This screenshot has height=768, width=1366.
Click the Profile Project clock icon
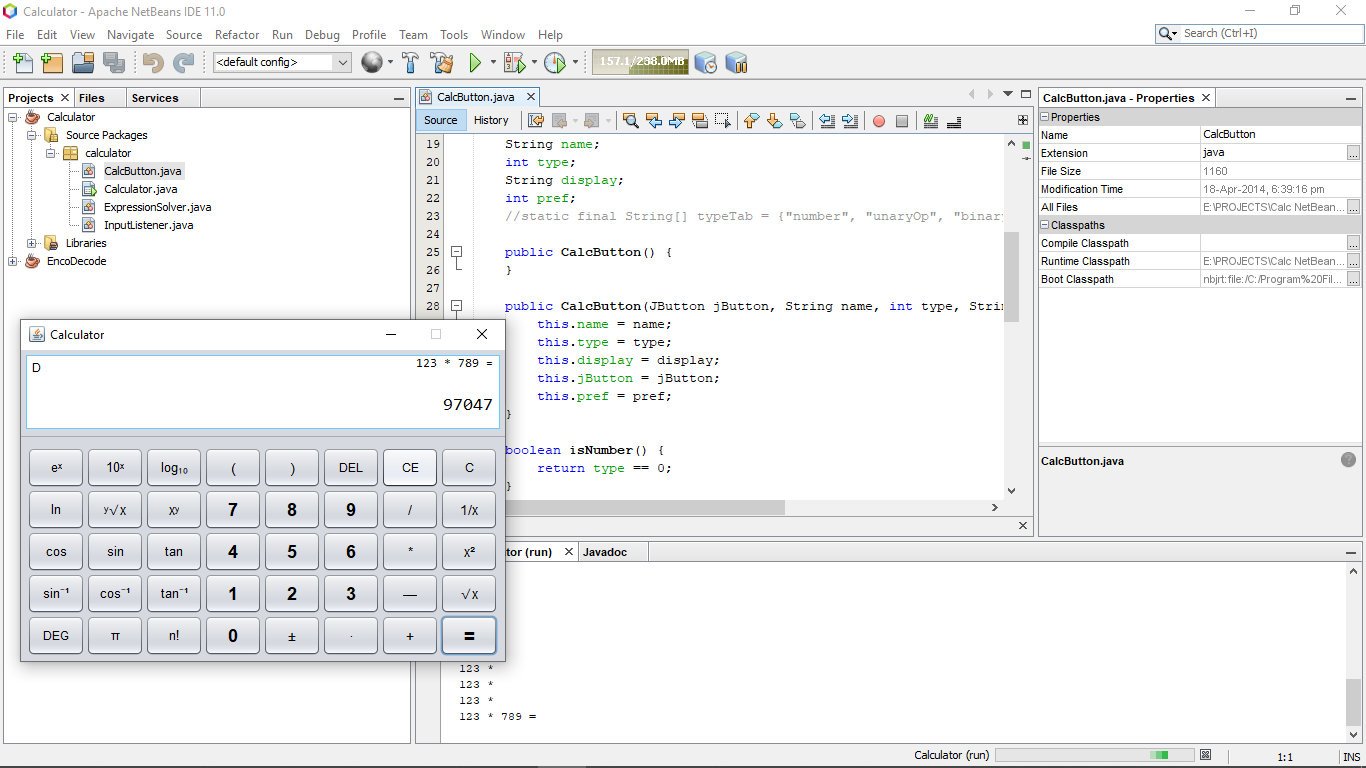555,63
